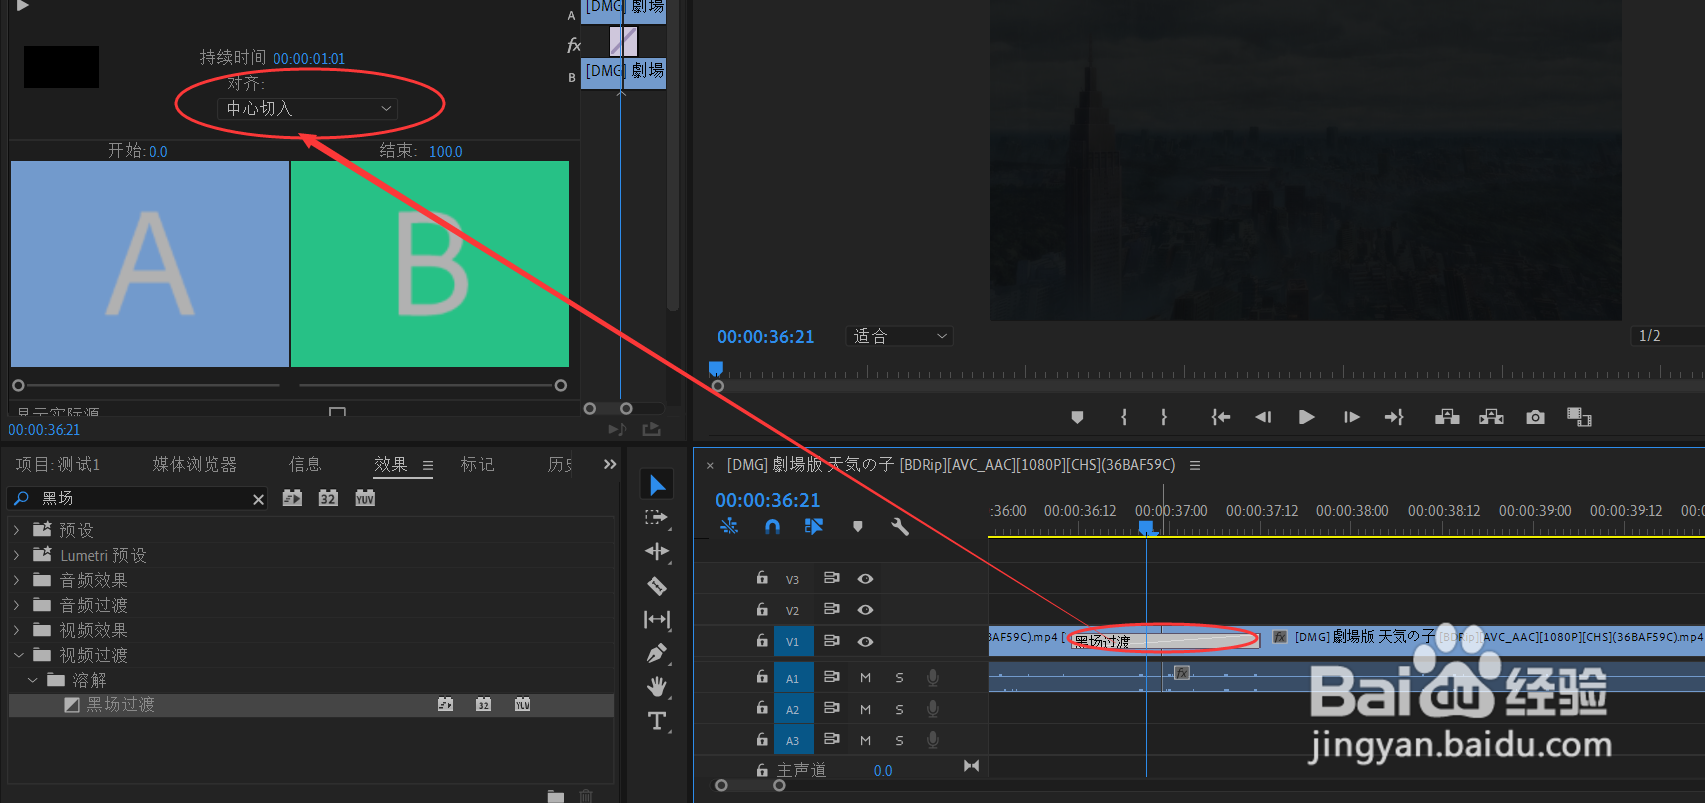Step back one frame

pyautogui.click(x=1264, y=417)
